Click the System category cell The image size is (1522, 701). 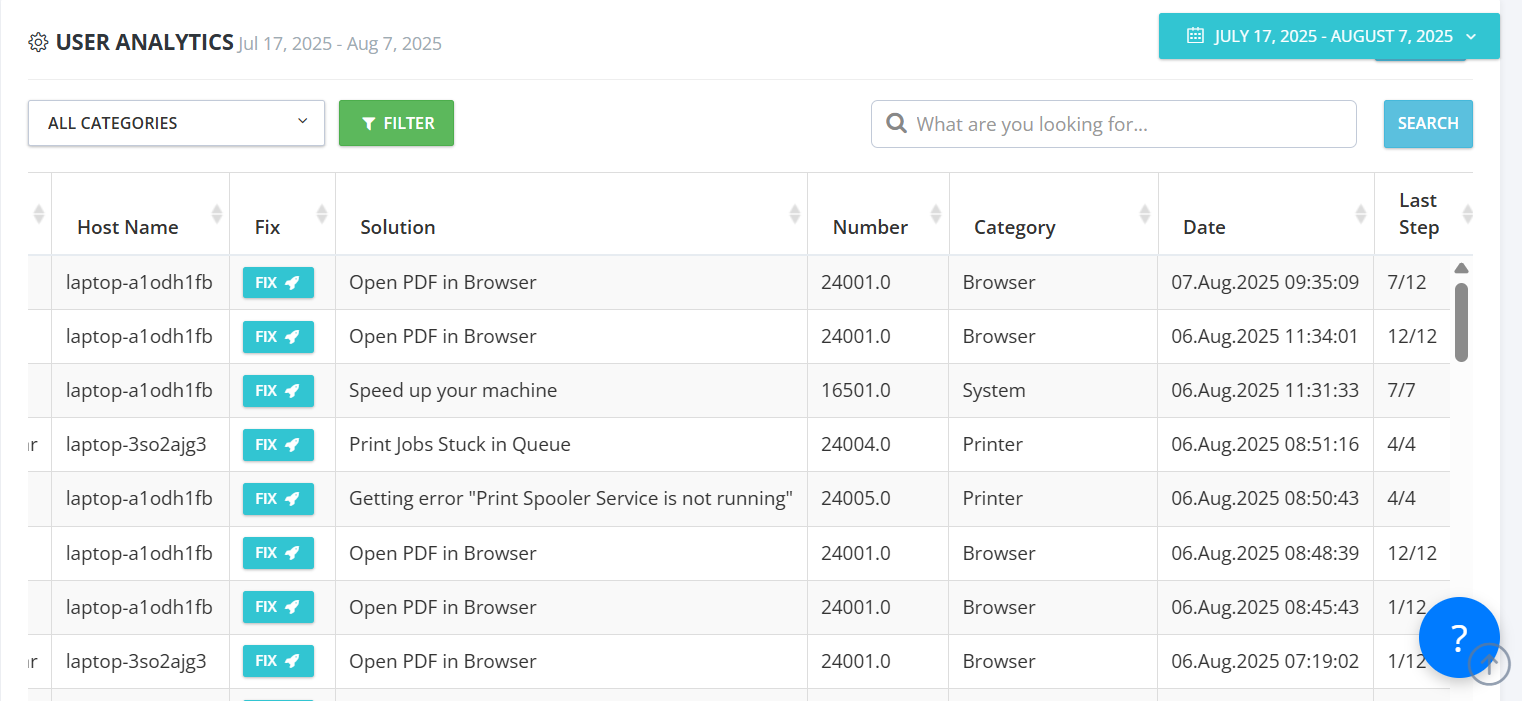click(x=1053, y=391)
